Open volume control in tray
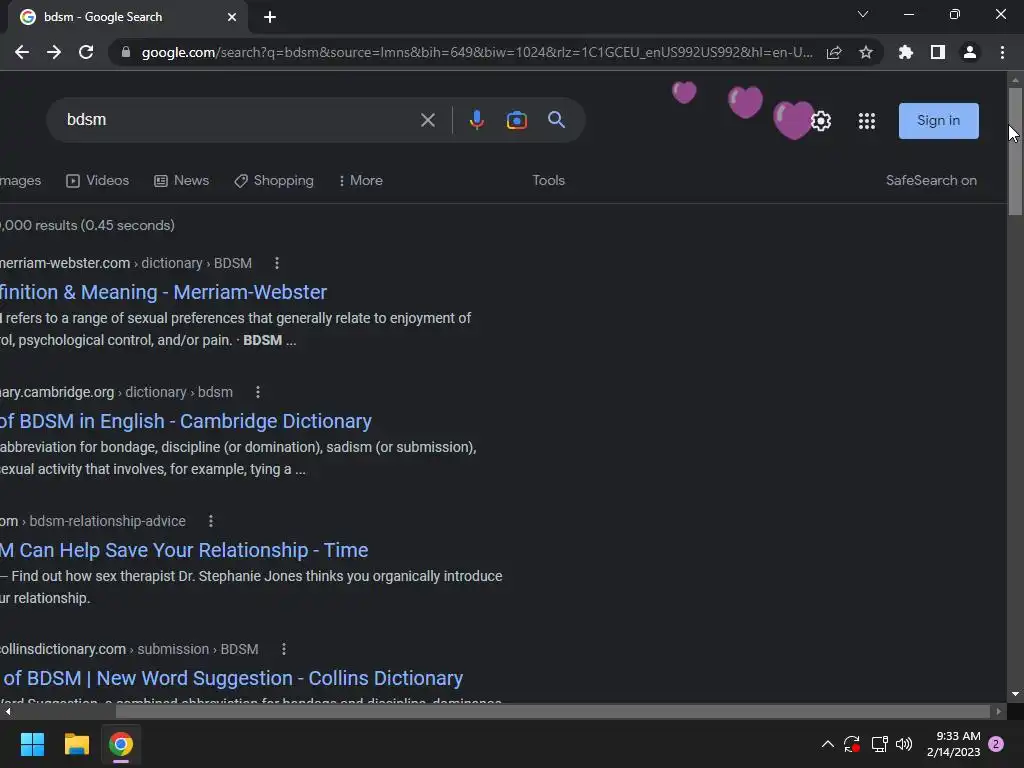This screenshot has width=1024, height=768. click(904, 744)
